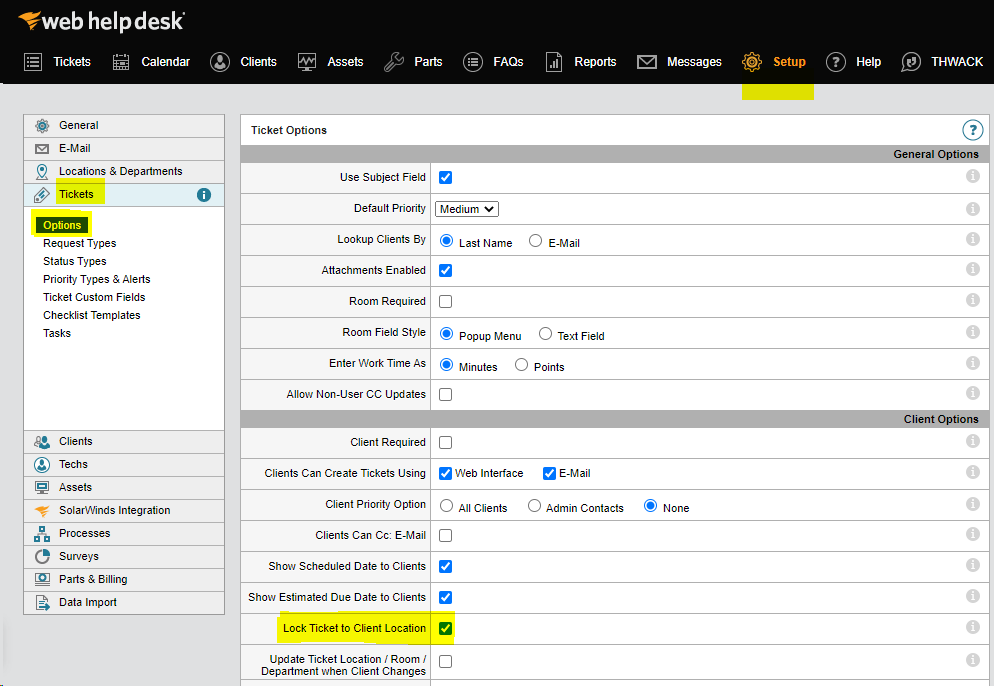The image size is (994, 686).
Task: Open Request Types under Tickets
Action: coord(79,243)
